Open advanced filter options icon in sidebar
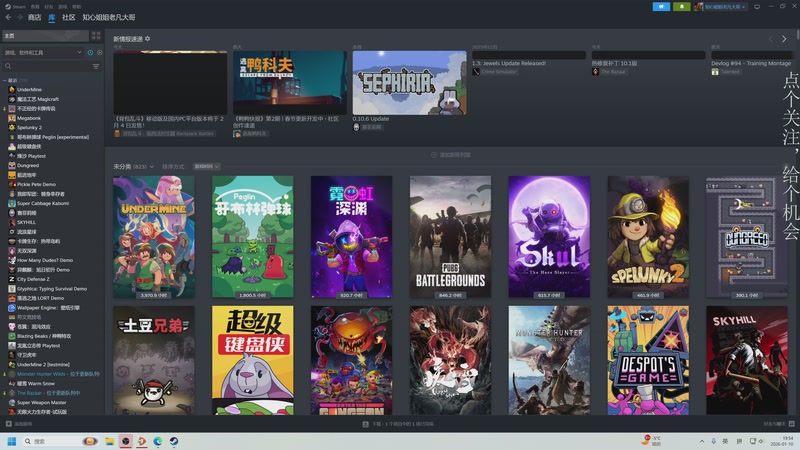Viewport: 800px width, 450px height. [x=96, y=66]
